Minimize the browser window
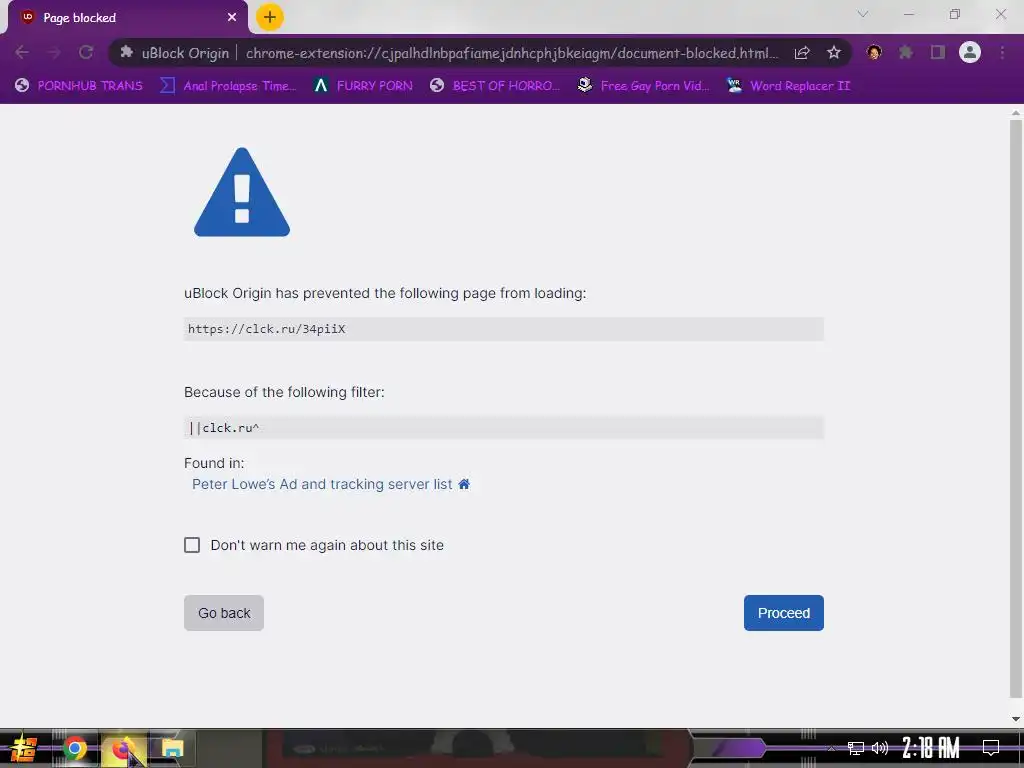Image resolution: width=1024 pixels, height=768 pixels. (x=908, y=14)
